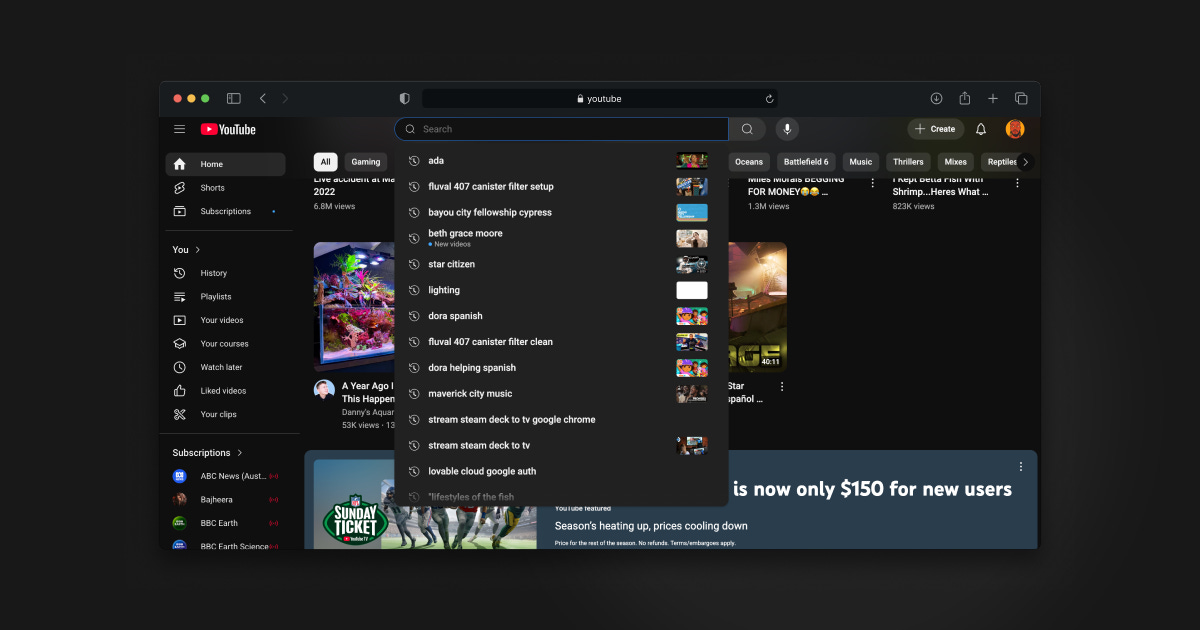This screenshot has width=1200, height=630.
Task: Choose suggestion 'stream steam deck to tv google chrome'
Action: coord(561,420)
